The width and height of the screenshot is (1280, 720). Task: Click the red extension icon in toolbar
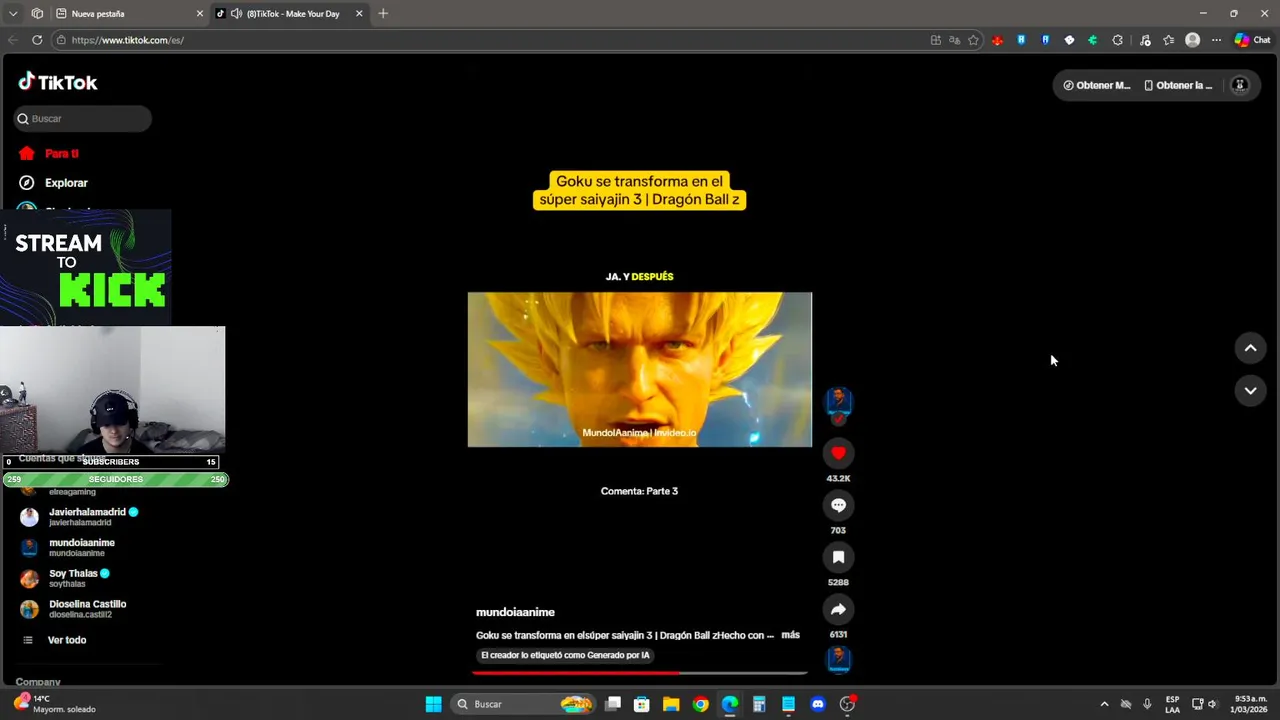997,40
